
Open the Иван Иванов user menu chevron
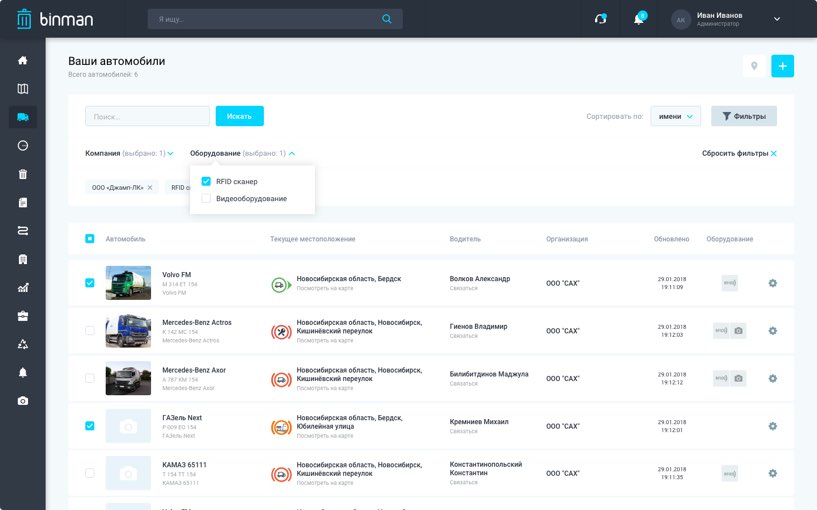pos(777,19)
